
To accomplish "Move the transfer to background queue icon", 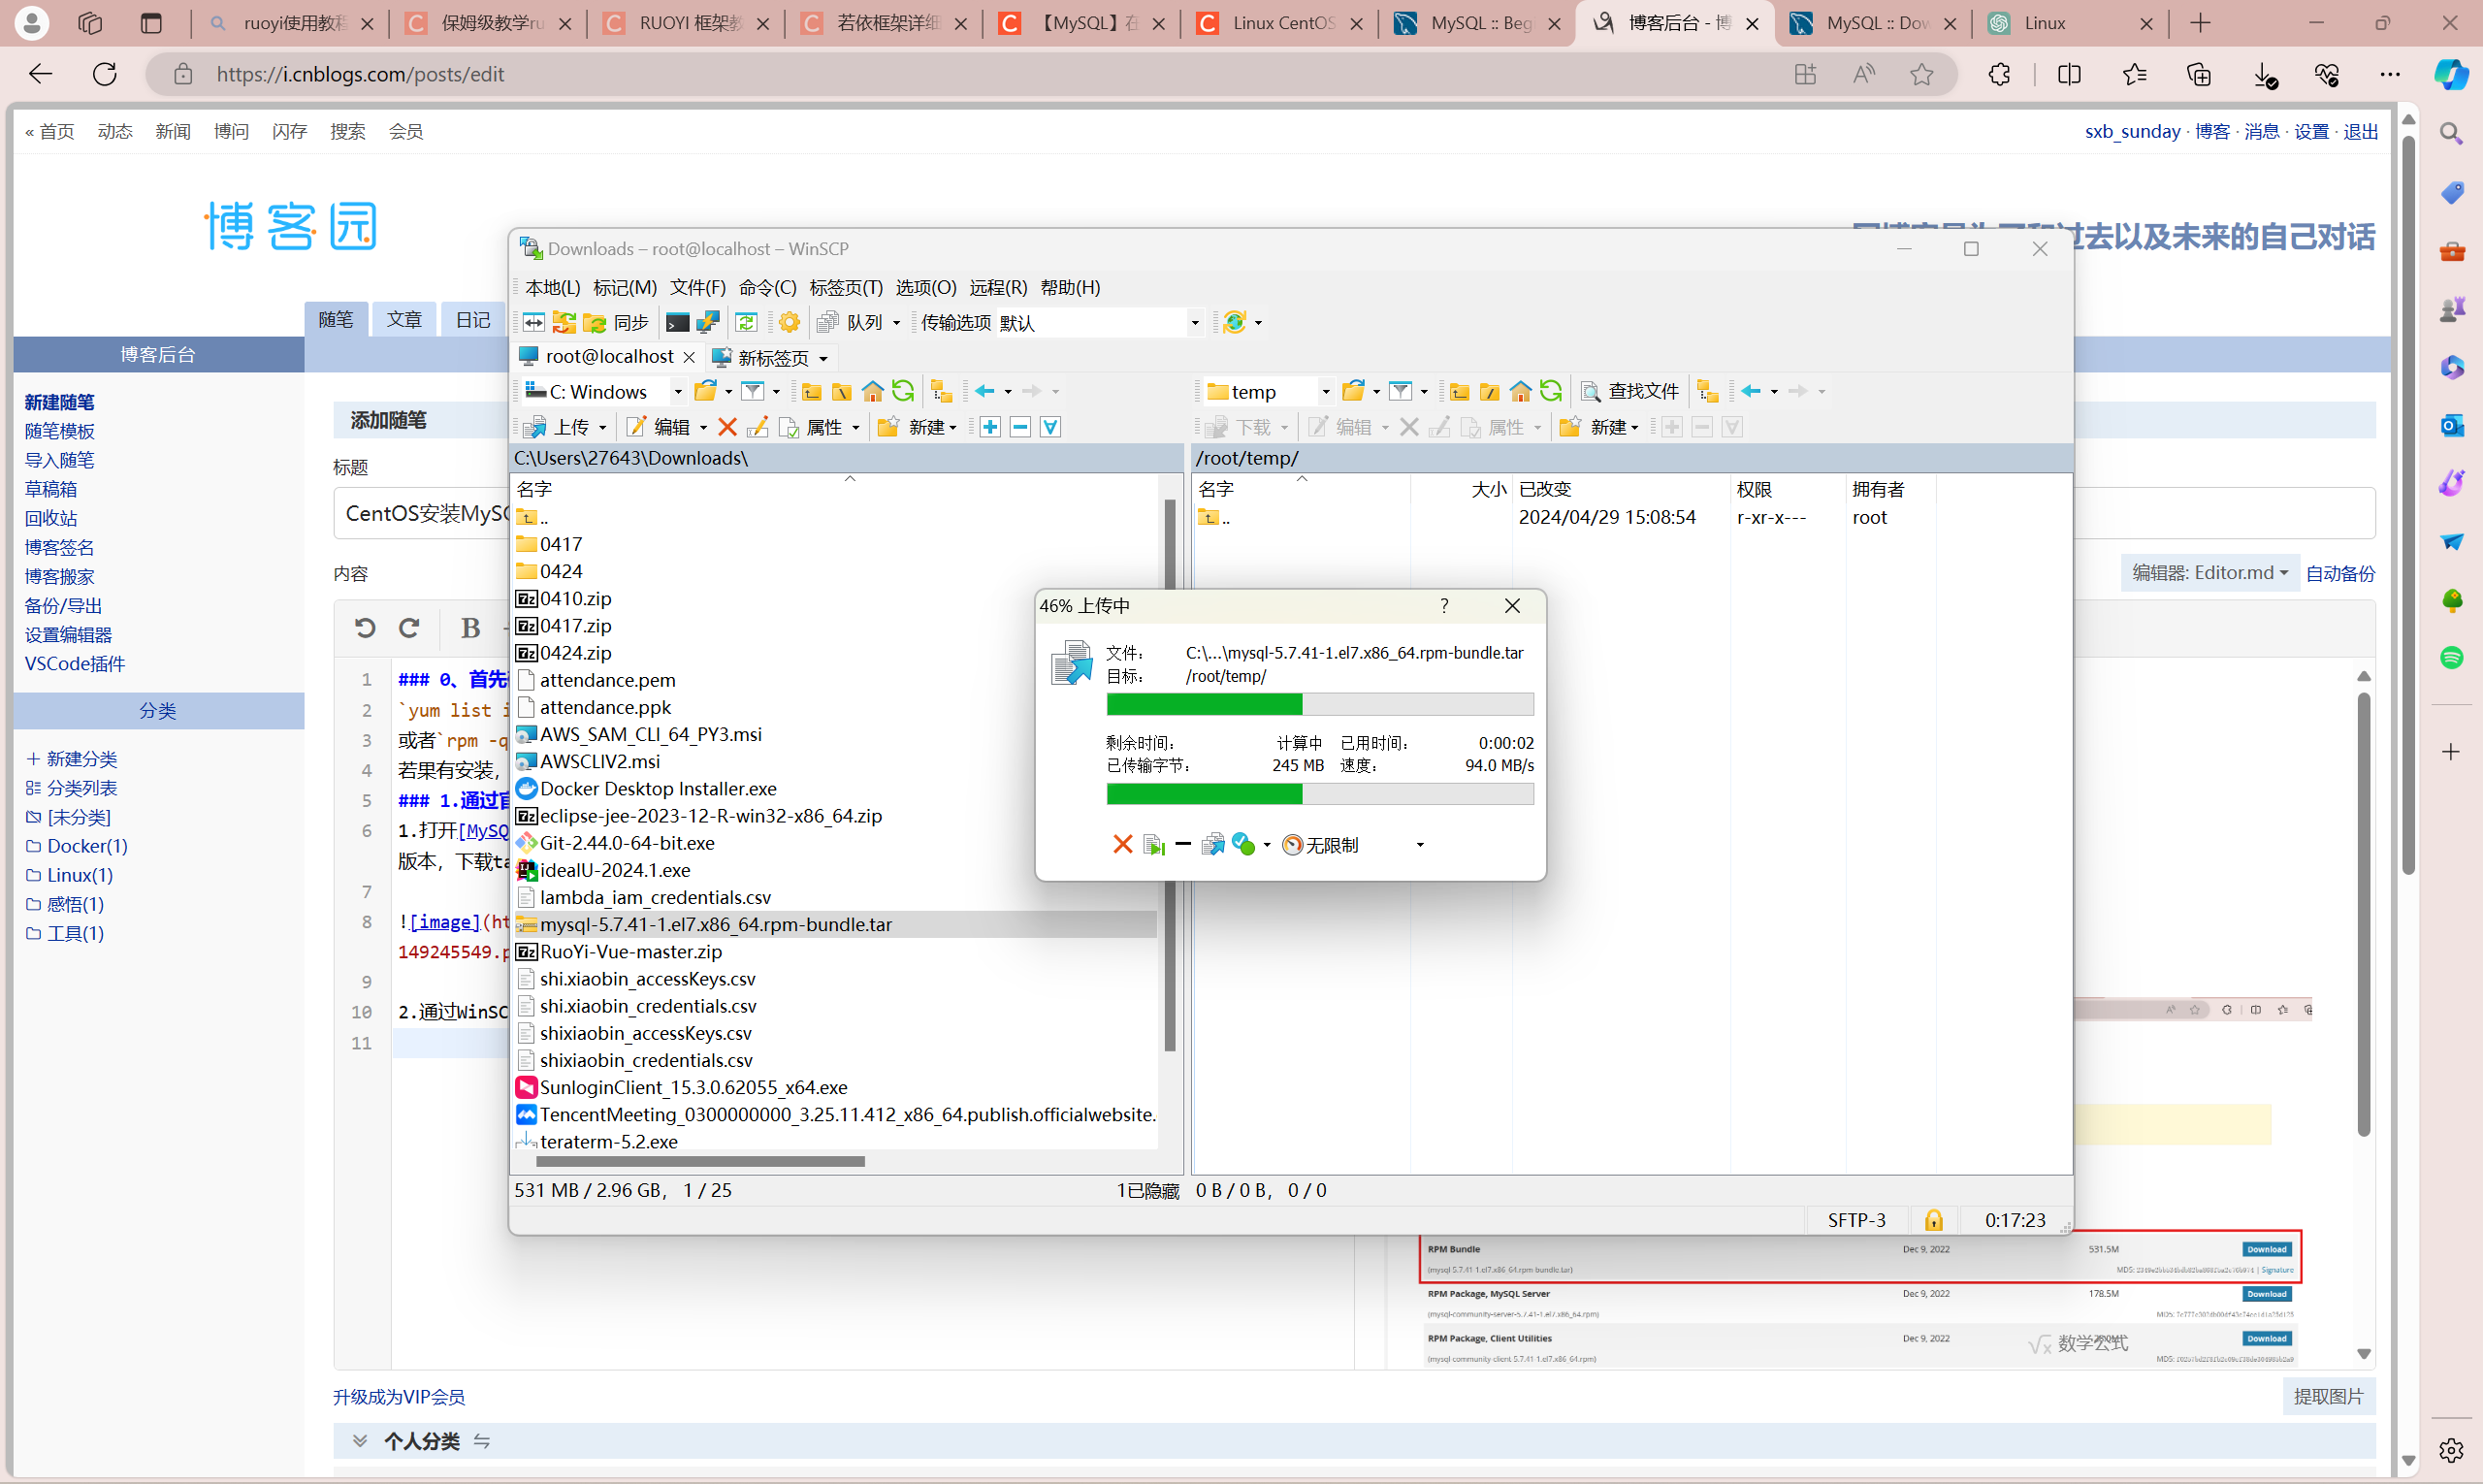I will [1212, 845].
